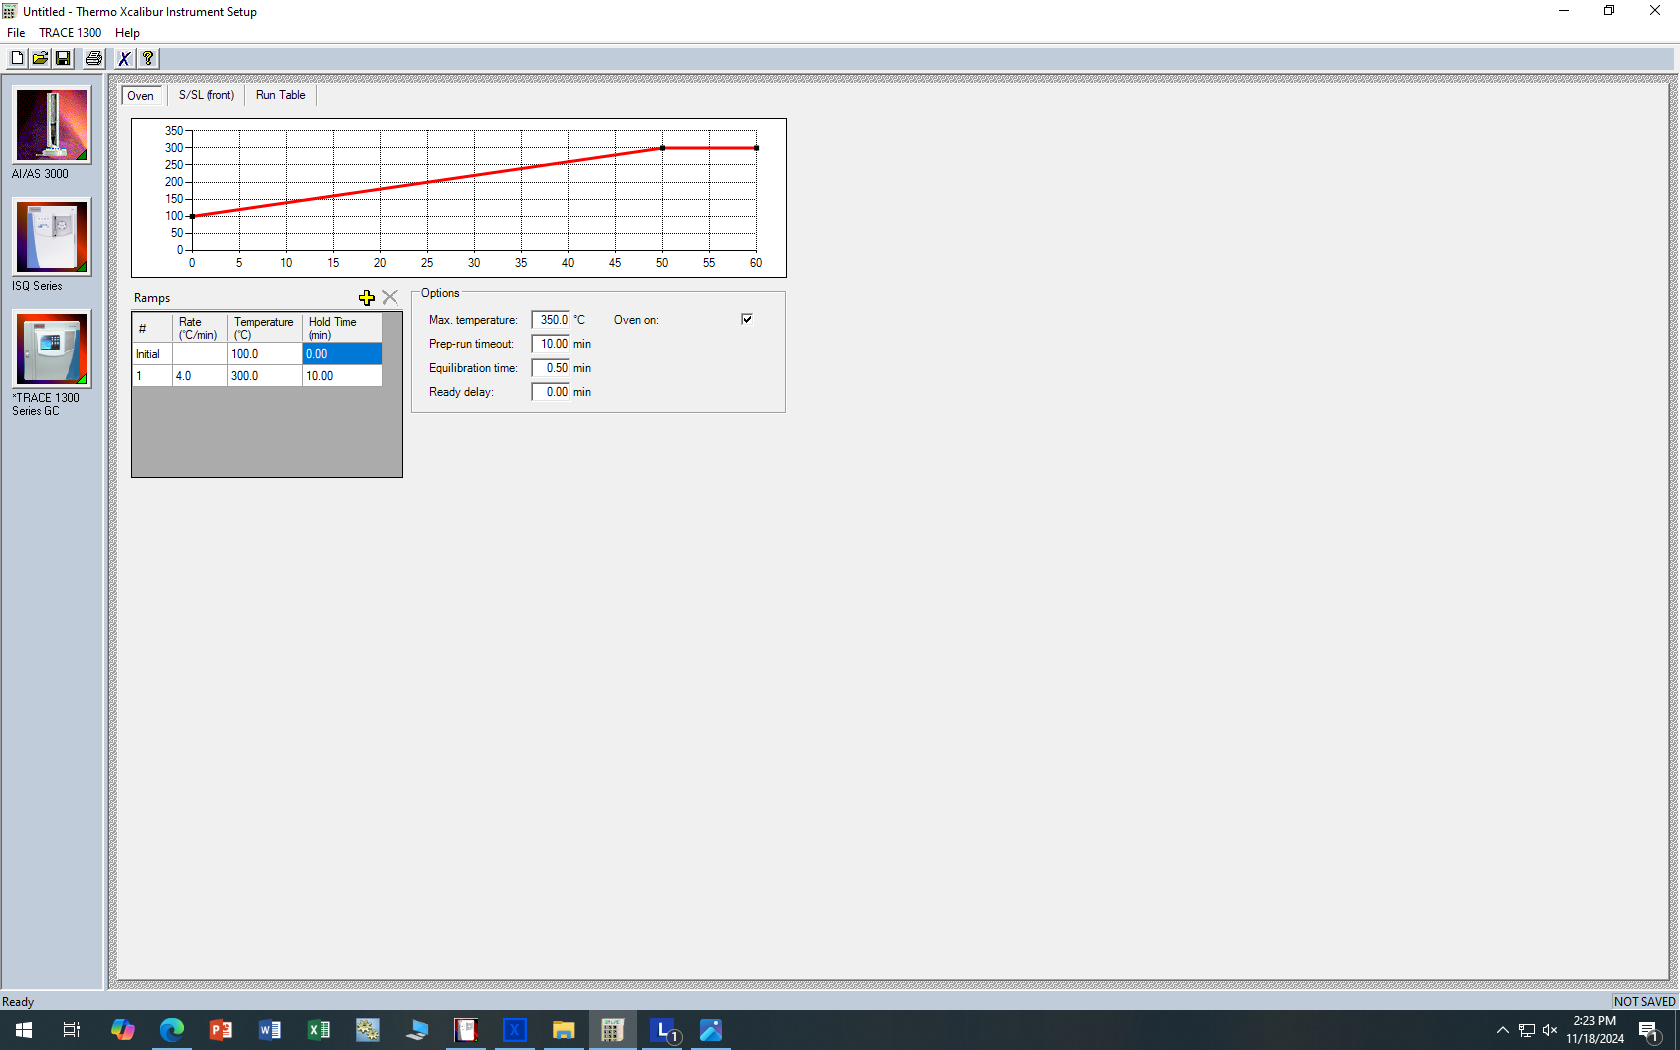Select the Initial hold time cell 0.00
This screenshot has height=1050, width=1680.
[342, 354]
